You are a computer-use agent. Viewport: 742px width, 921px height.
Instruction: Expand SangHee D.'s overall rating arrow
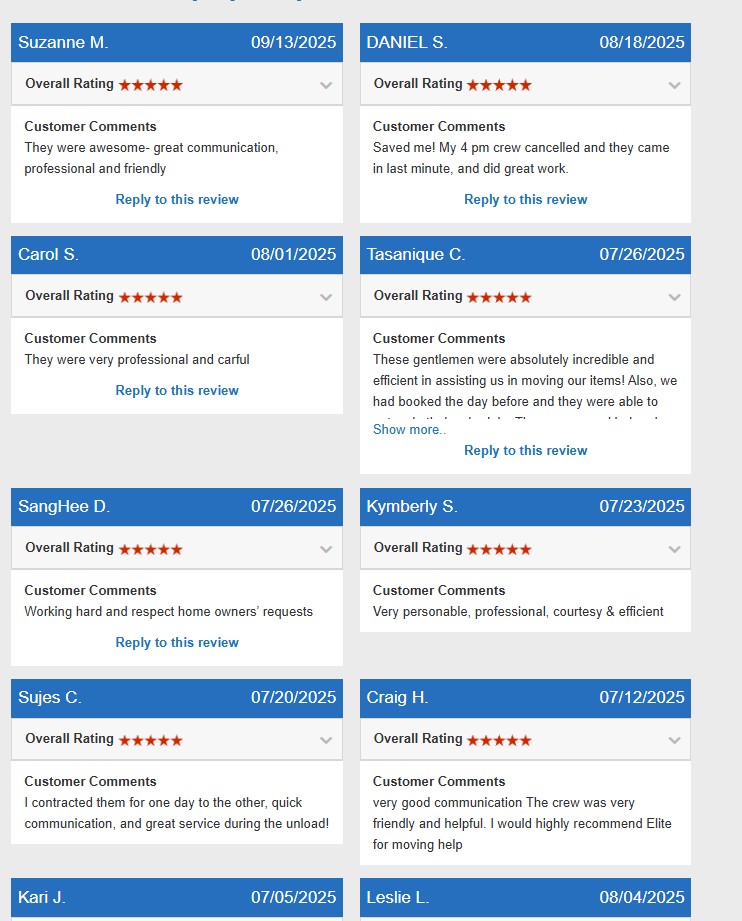pyautogui.click(x=326, y=549)
